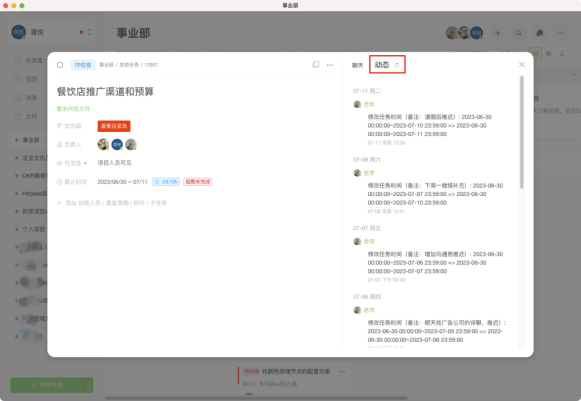Change the red 重要且紧急 priority tag

pyautogui.click(x=114, y=126)
